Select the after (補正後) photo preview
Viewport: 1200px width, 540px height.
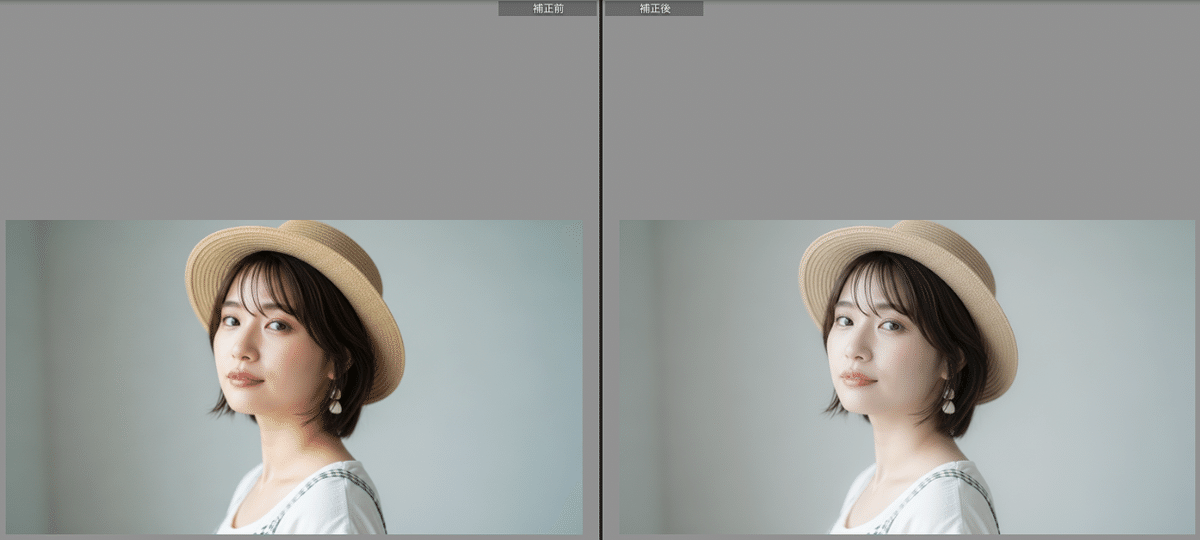click(x=907, y=376)
